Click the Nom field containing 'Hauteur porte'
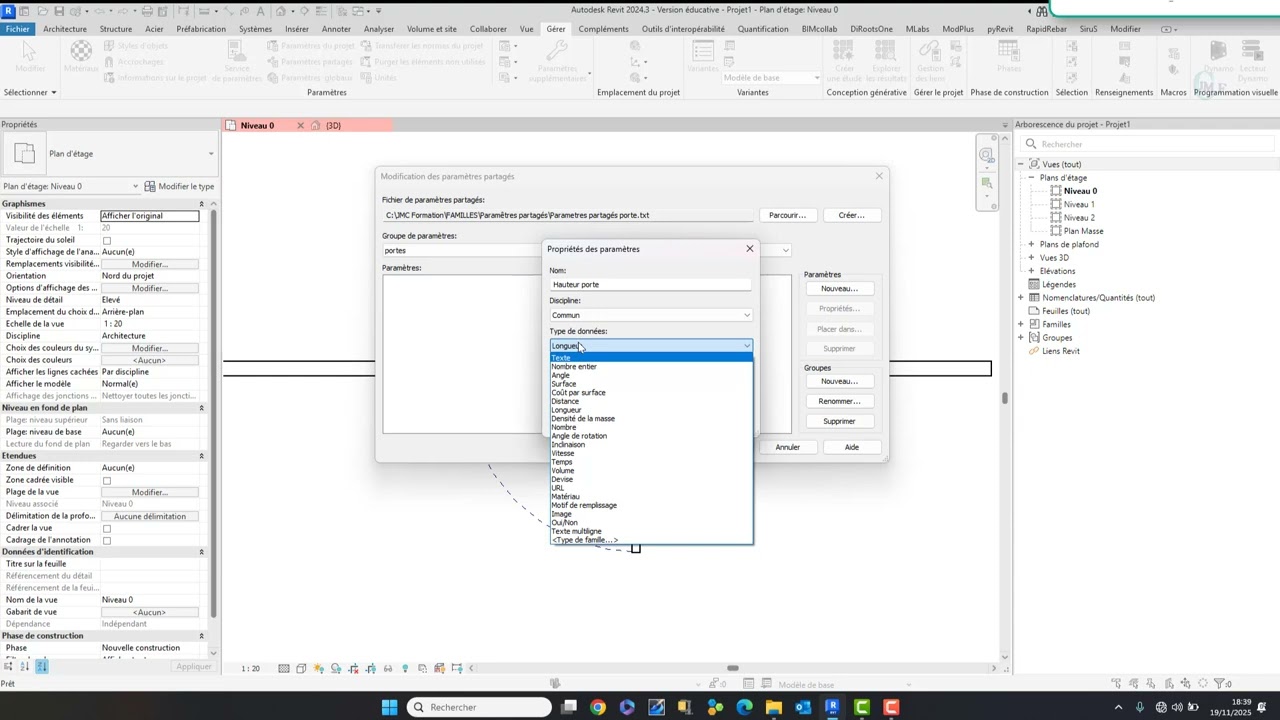Viewport: 1280px width, 720px height. tap(650, 285)
